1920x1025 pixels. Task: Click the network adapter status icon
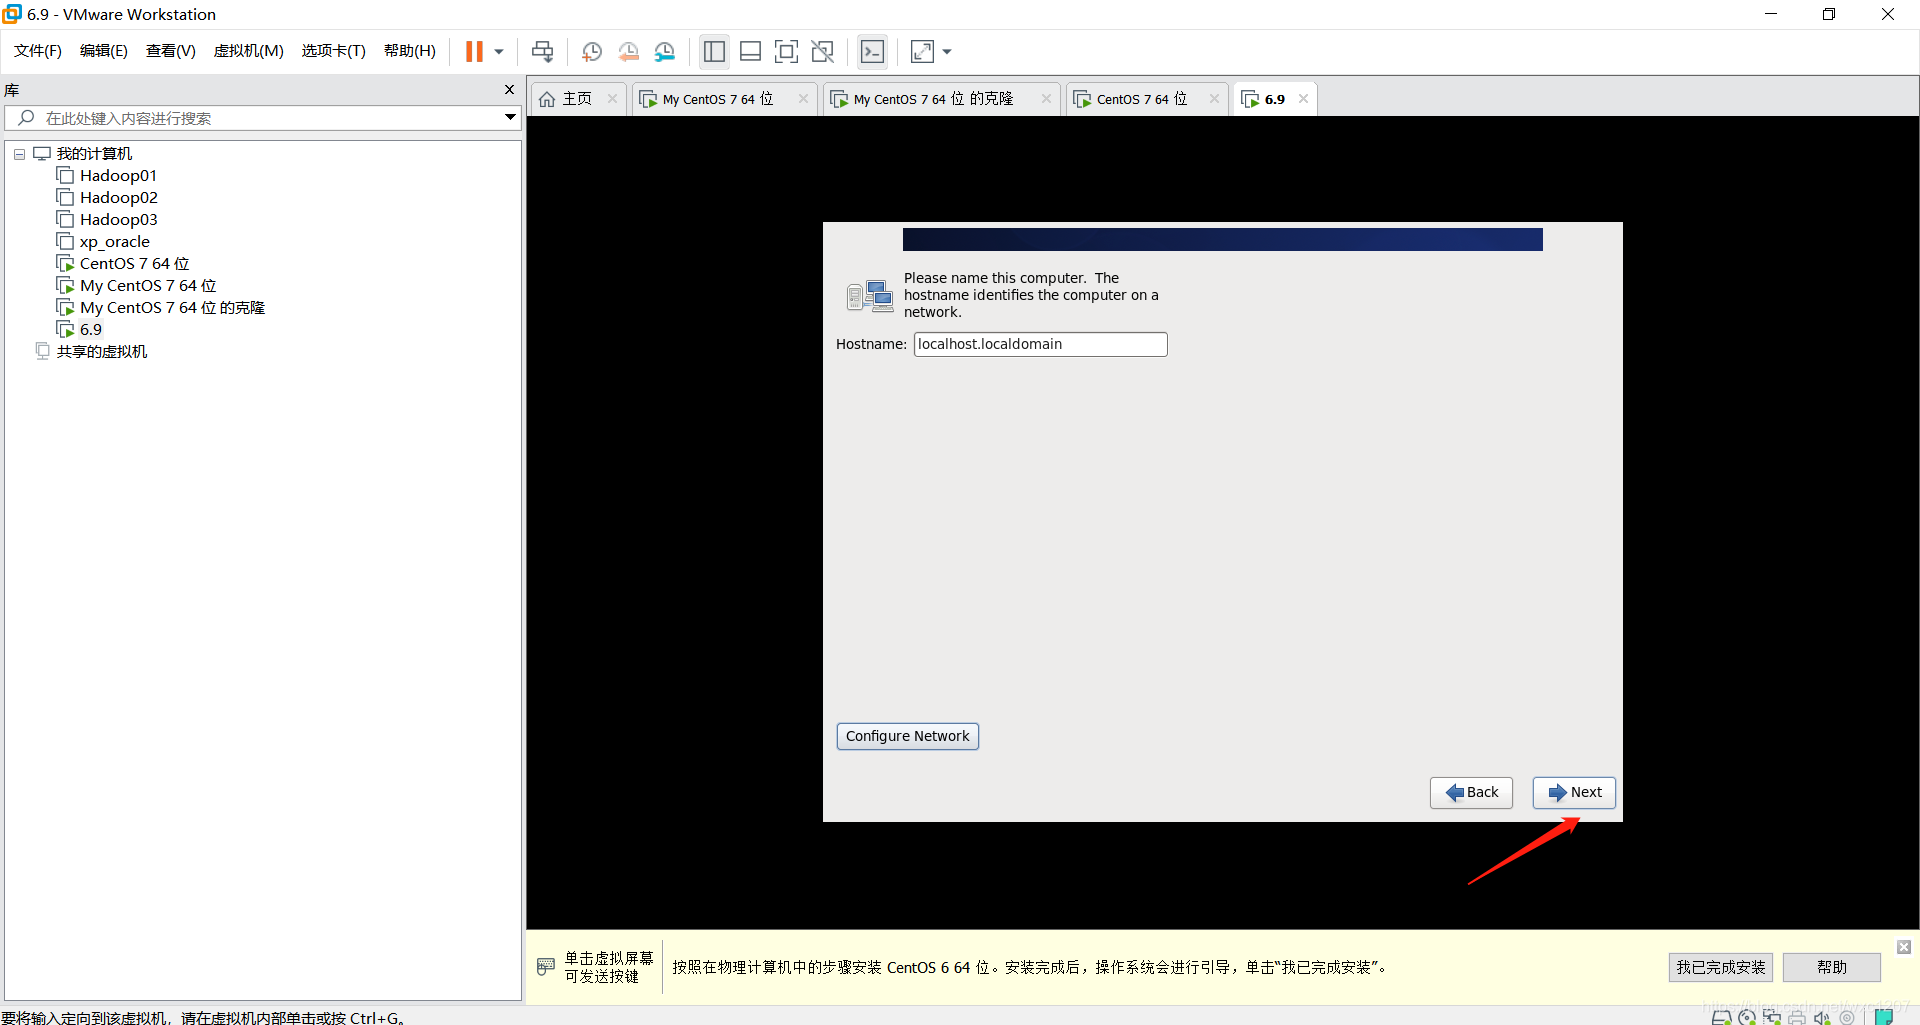(x=1772, y=1017)
